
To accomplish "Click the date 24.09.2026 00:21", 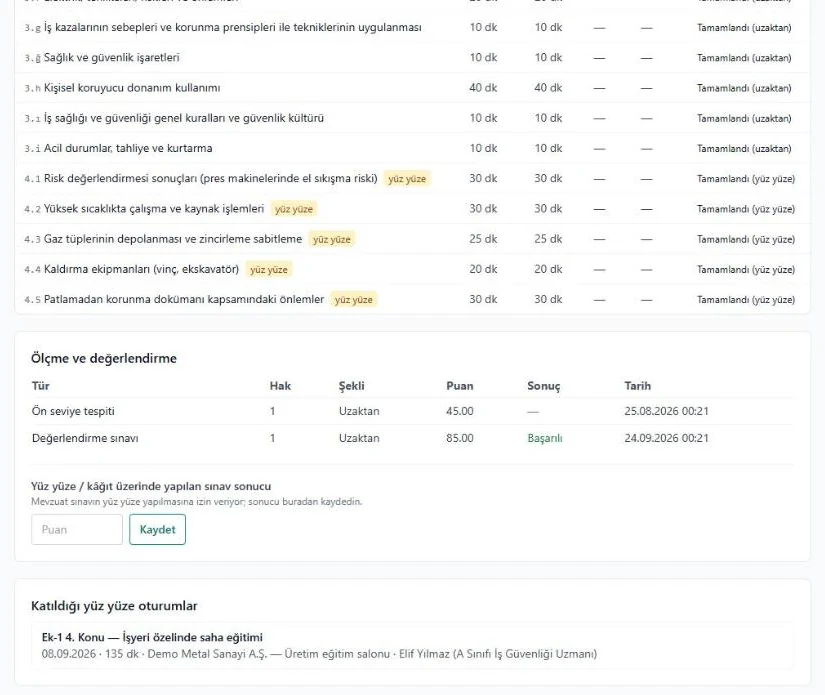I will (x=666, y=438).
